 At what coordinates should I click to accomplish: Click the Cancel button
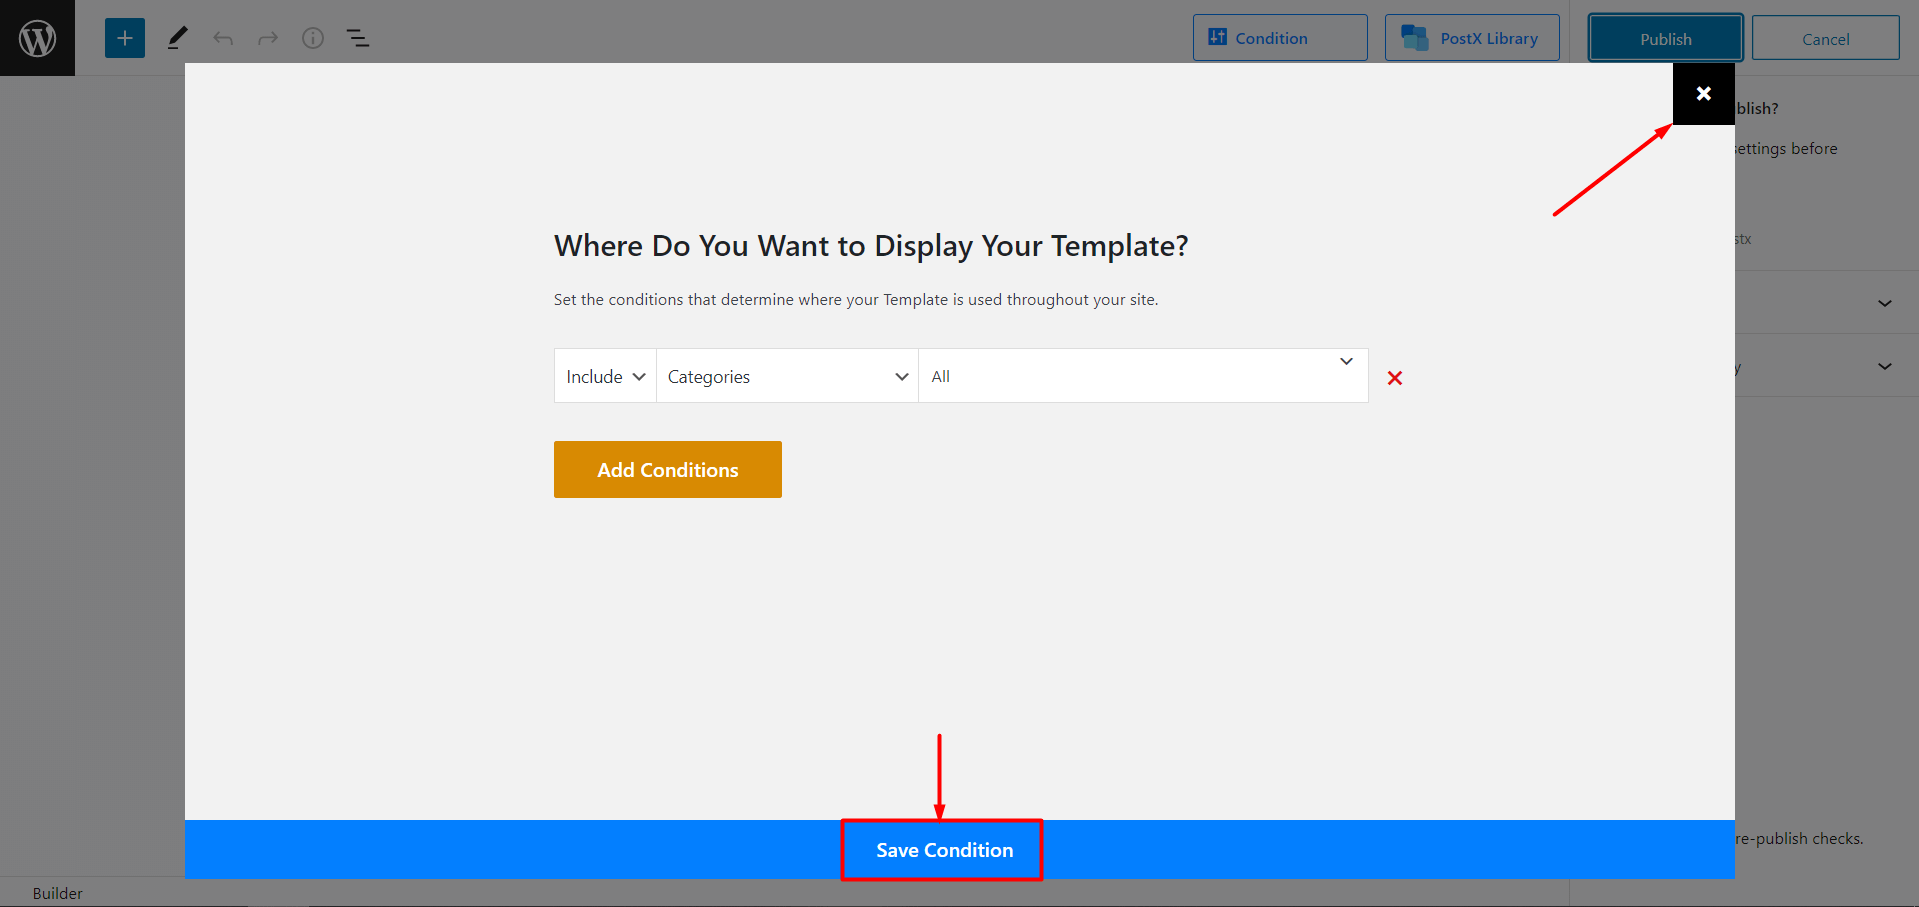point(1825,37)
